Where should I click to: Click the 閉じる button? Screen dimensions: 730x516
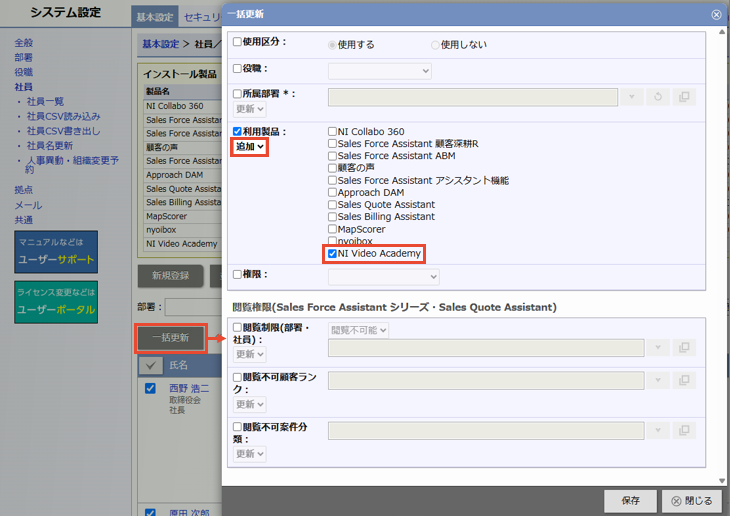(x=692, y=501)
